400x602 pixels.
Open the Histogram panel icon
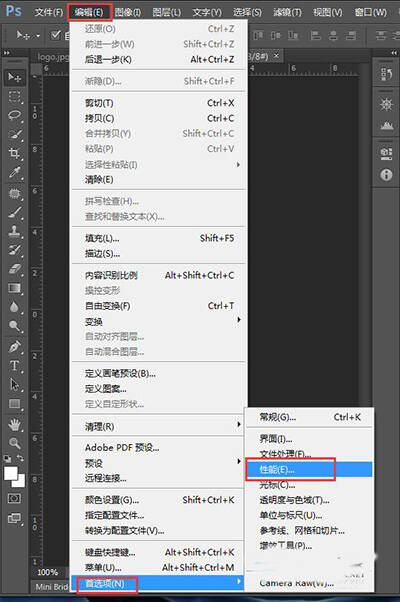pyautogui.click(x=386, y=125)
